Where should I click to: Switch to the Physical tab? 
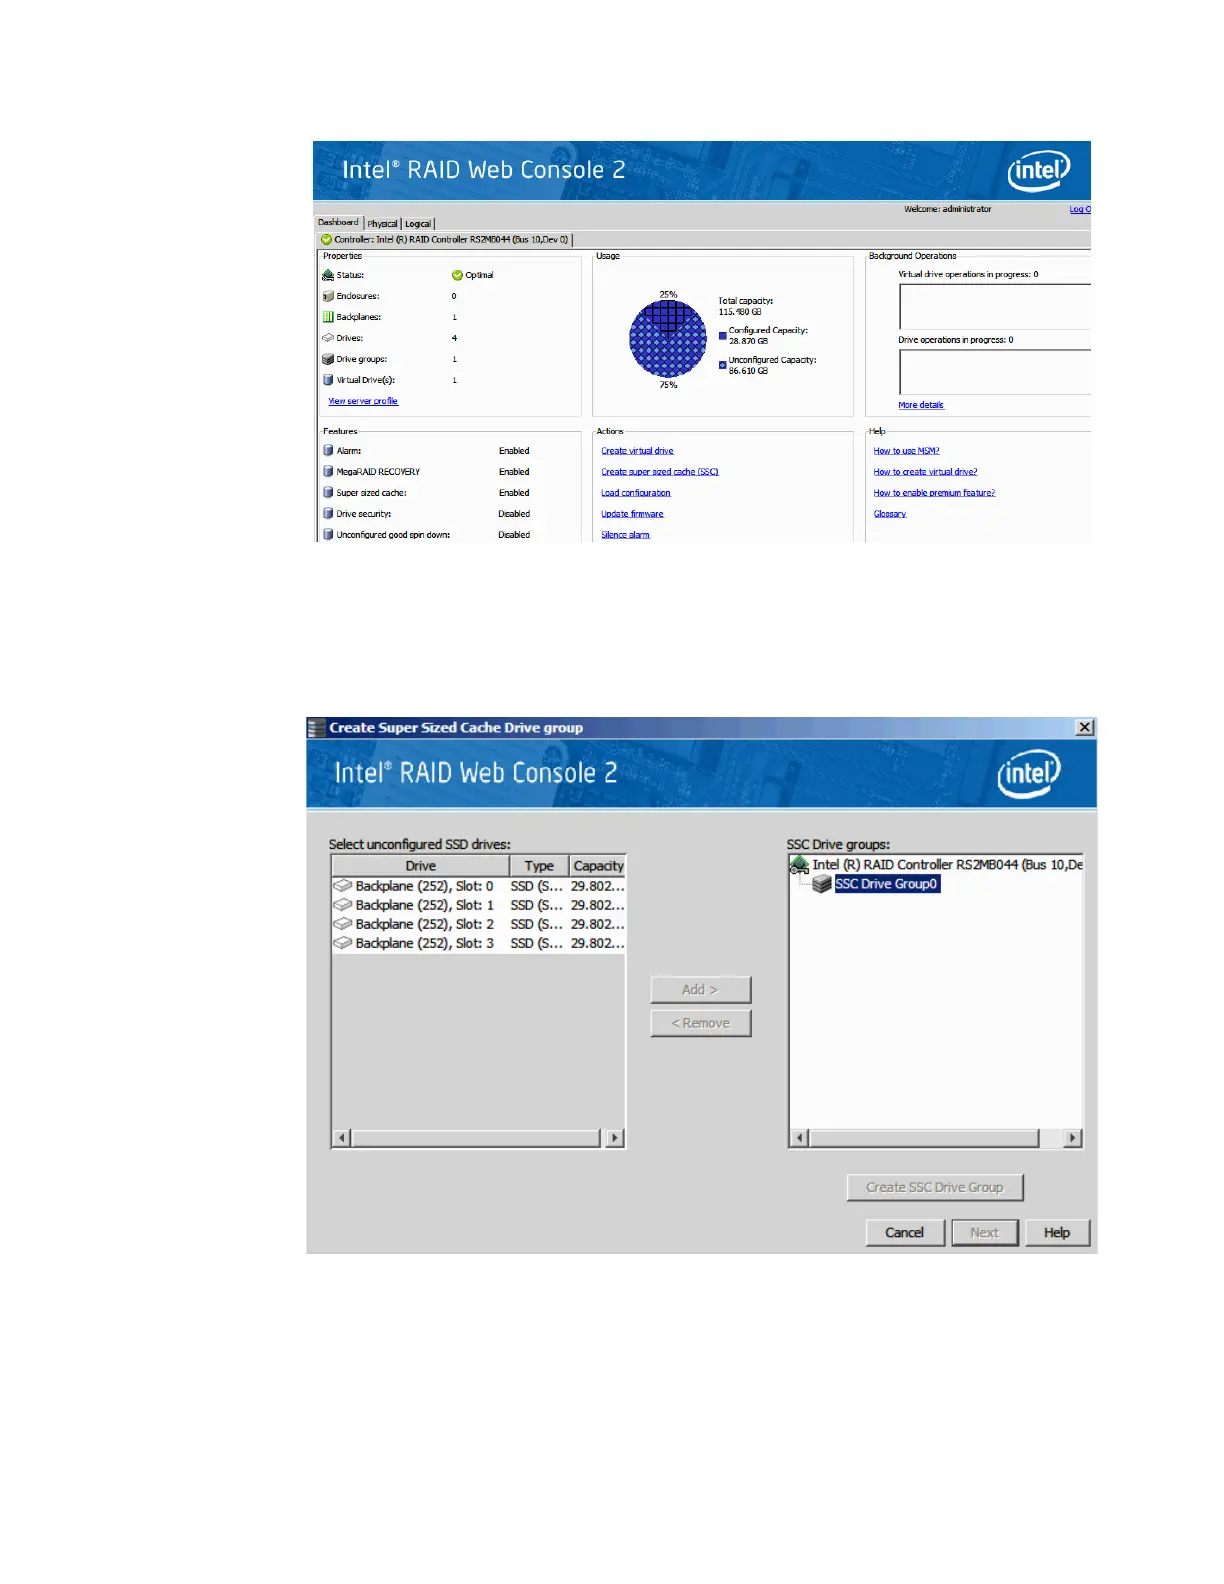point(382,224)
